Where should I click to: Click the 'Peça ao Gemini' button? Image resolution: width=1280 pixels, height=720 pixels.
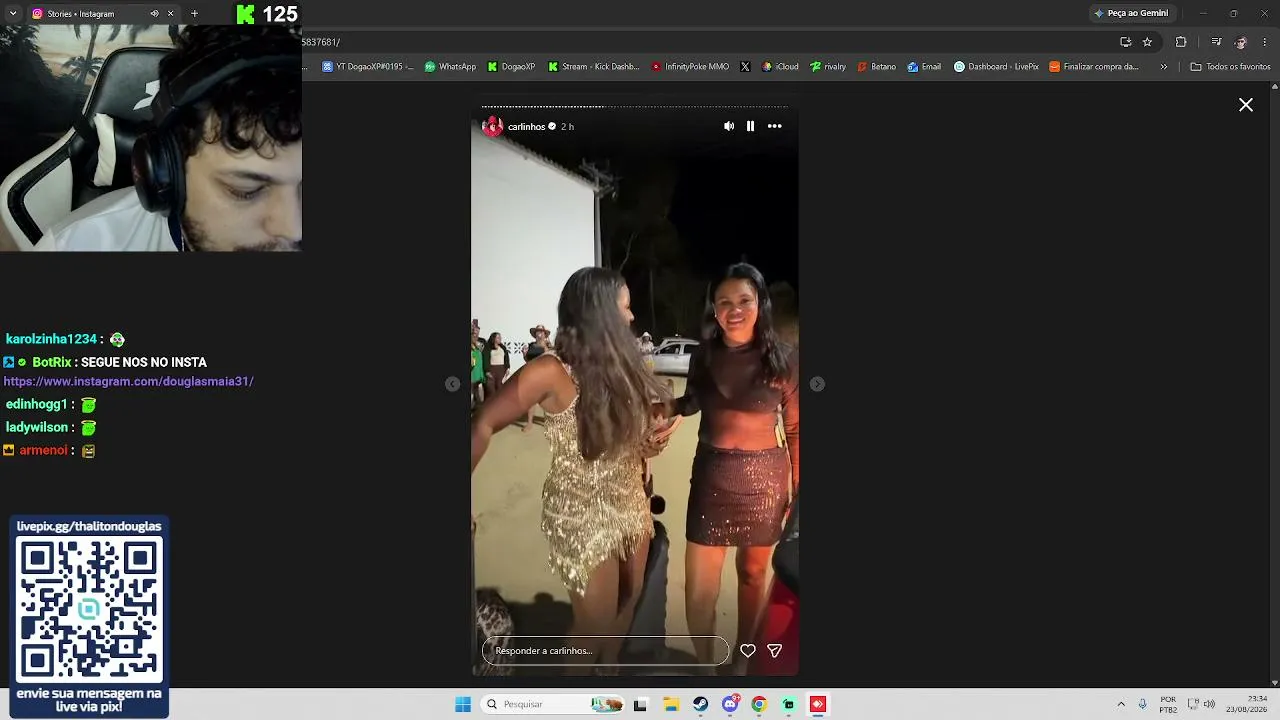(1131, 13)
